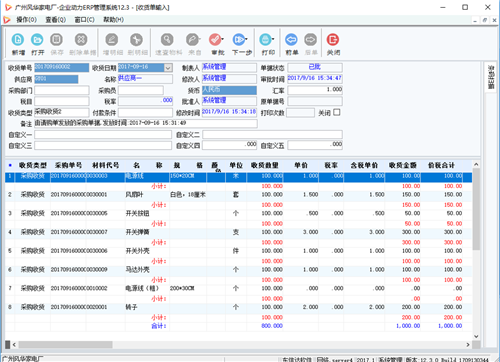Viewport: 500px width, 362px height.
Task: Click the horizontal scrollbar thumb
Action: (65, 344)
